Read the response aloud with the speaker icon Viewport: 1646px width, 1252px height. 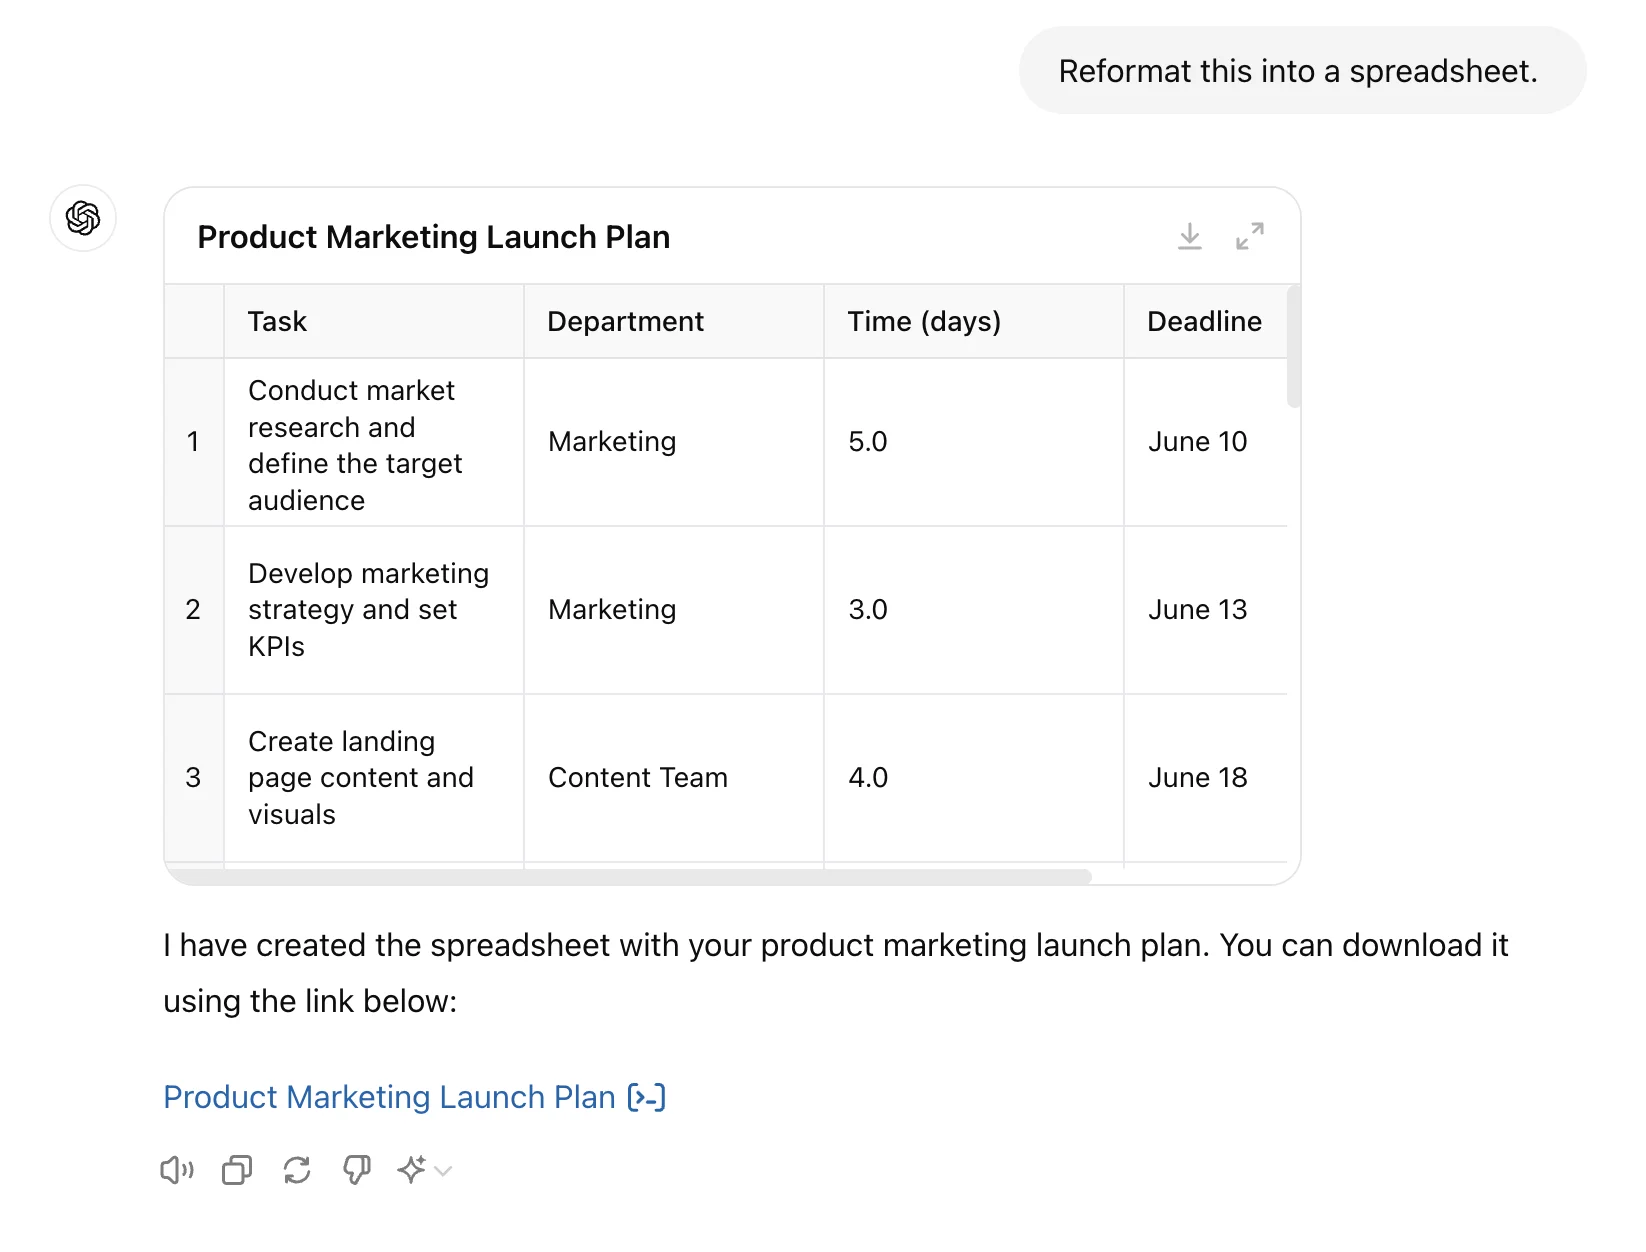tap(176, 1170)
